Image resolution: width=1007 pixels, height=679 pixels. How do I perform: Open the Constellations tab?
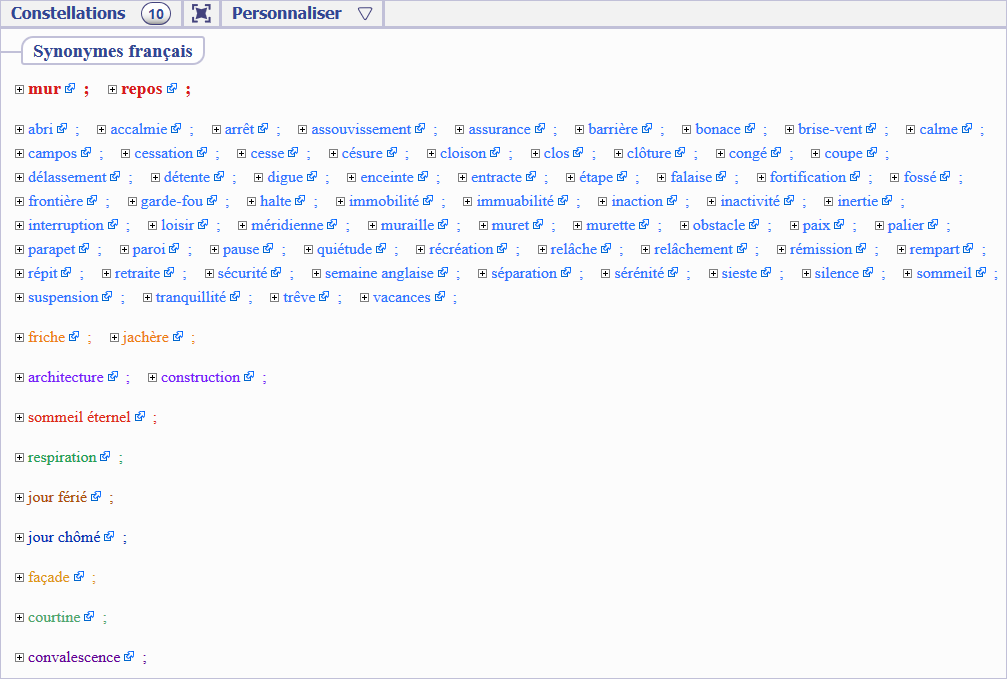point(69,14)
